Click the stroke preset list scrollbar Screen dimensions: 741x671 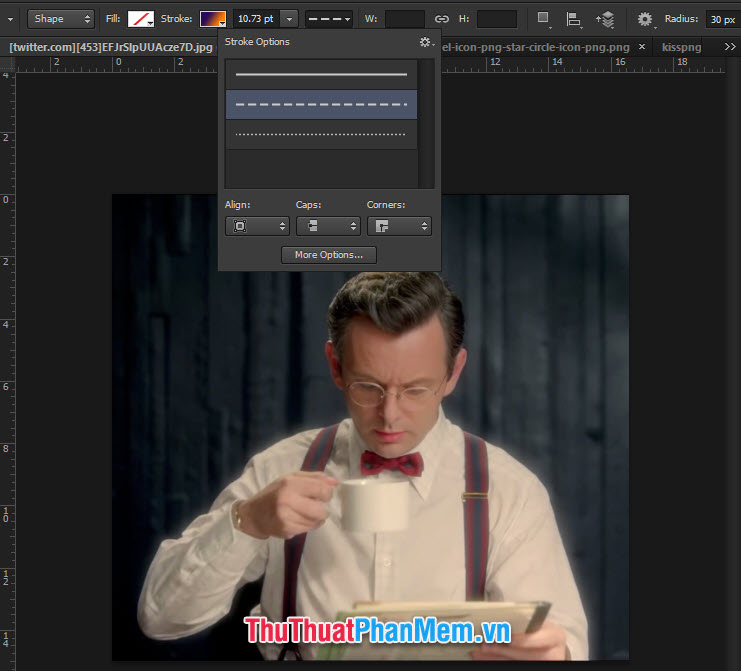click(427, 124)
